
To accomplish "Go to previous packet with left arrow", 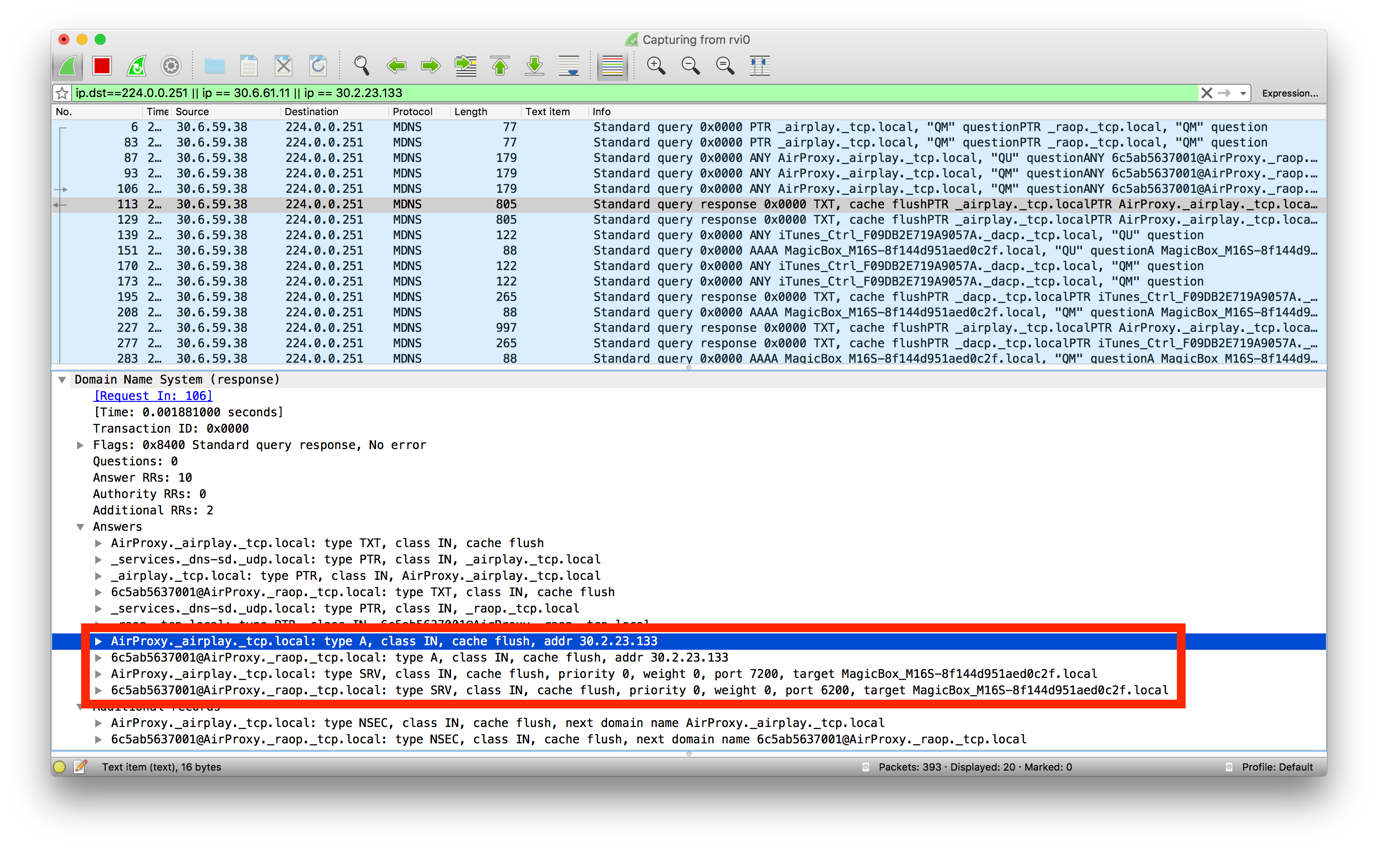I will 396,66.
